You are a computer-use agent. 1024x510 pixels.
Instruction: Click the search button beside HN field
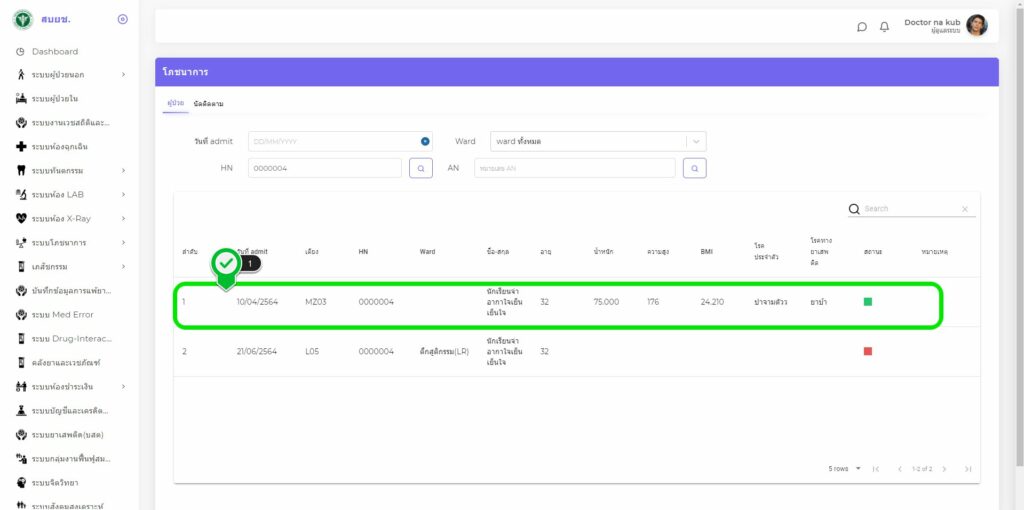pyautogui.click(x=421, y=168)
